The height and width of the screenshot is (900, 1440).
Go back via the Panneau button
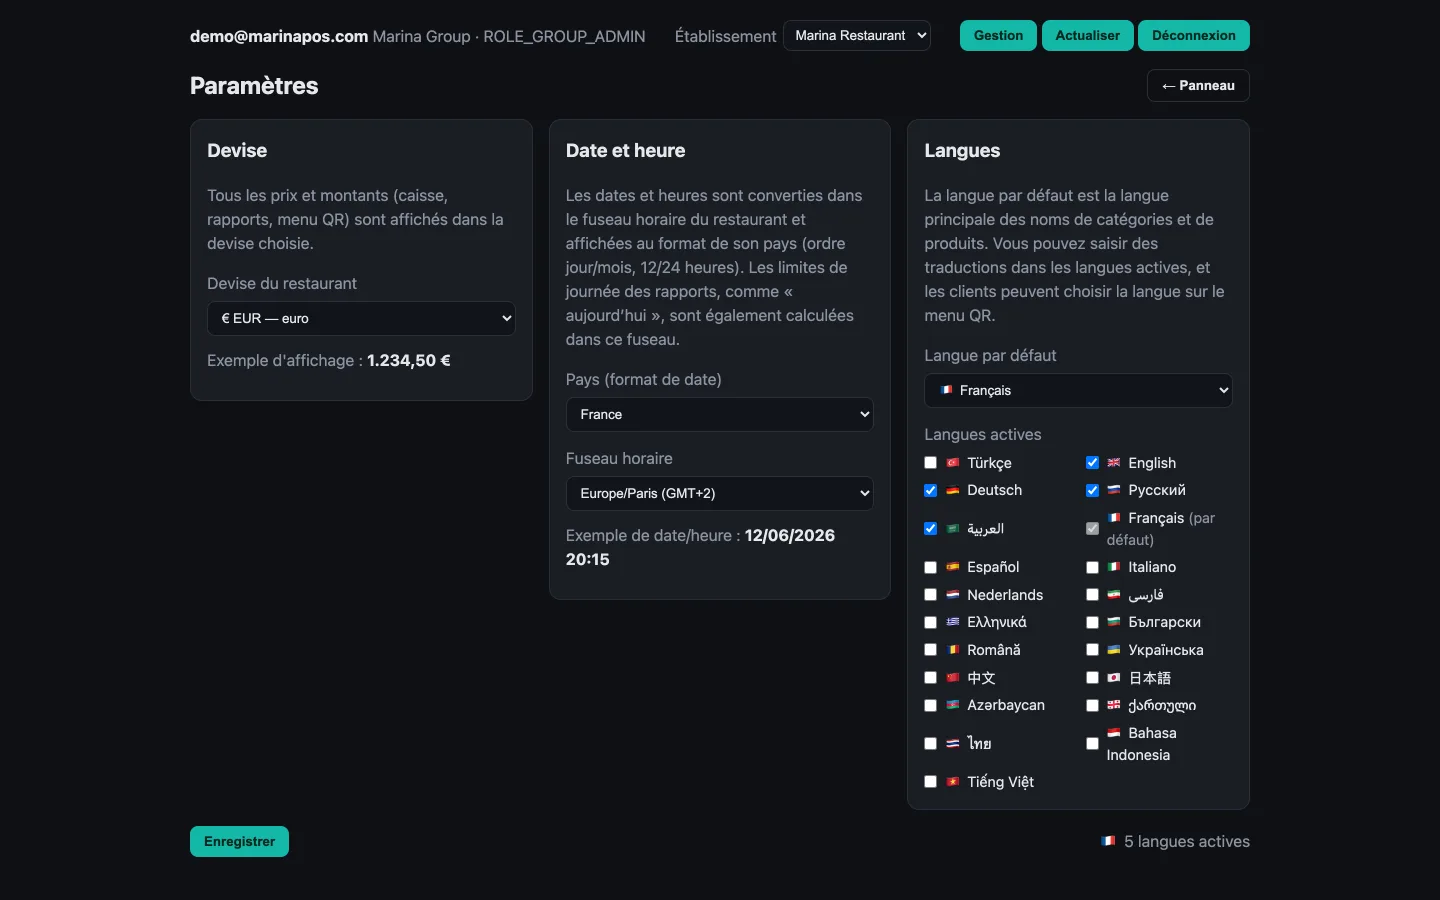pyautogui.click(x=1198, y=86)
